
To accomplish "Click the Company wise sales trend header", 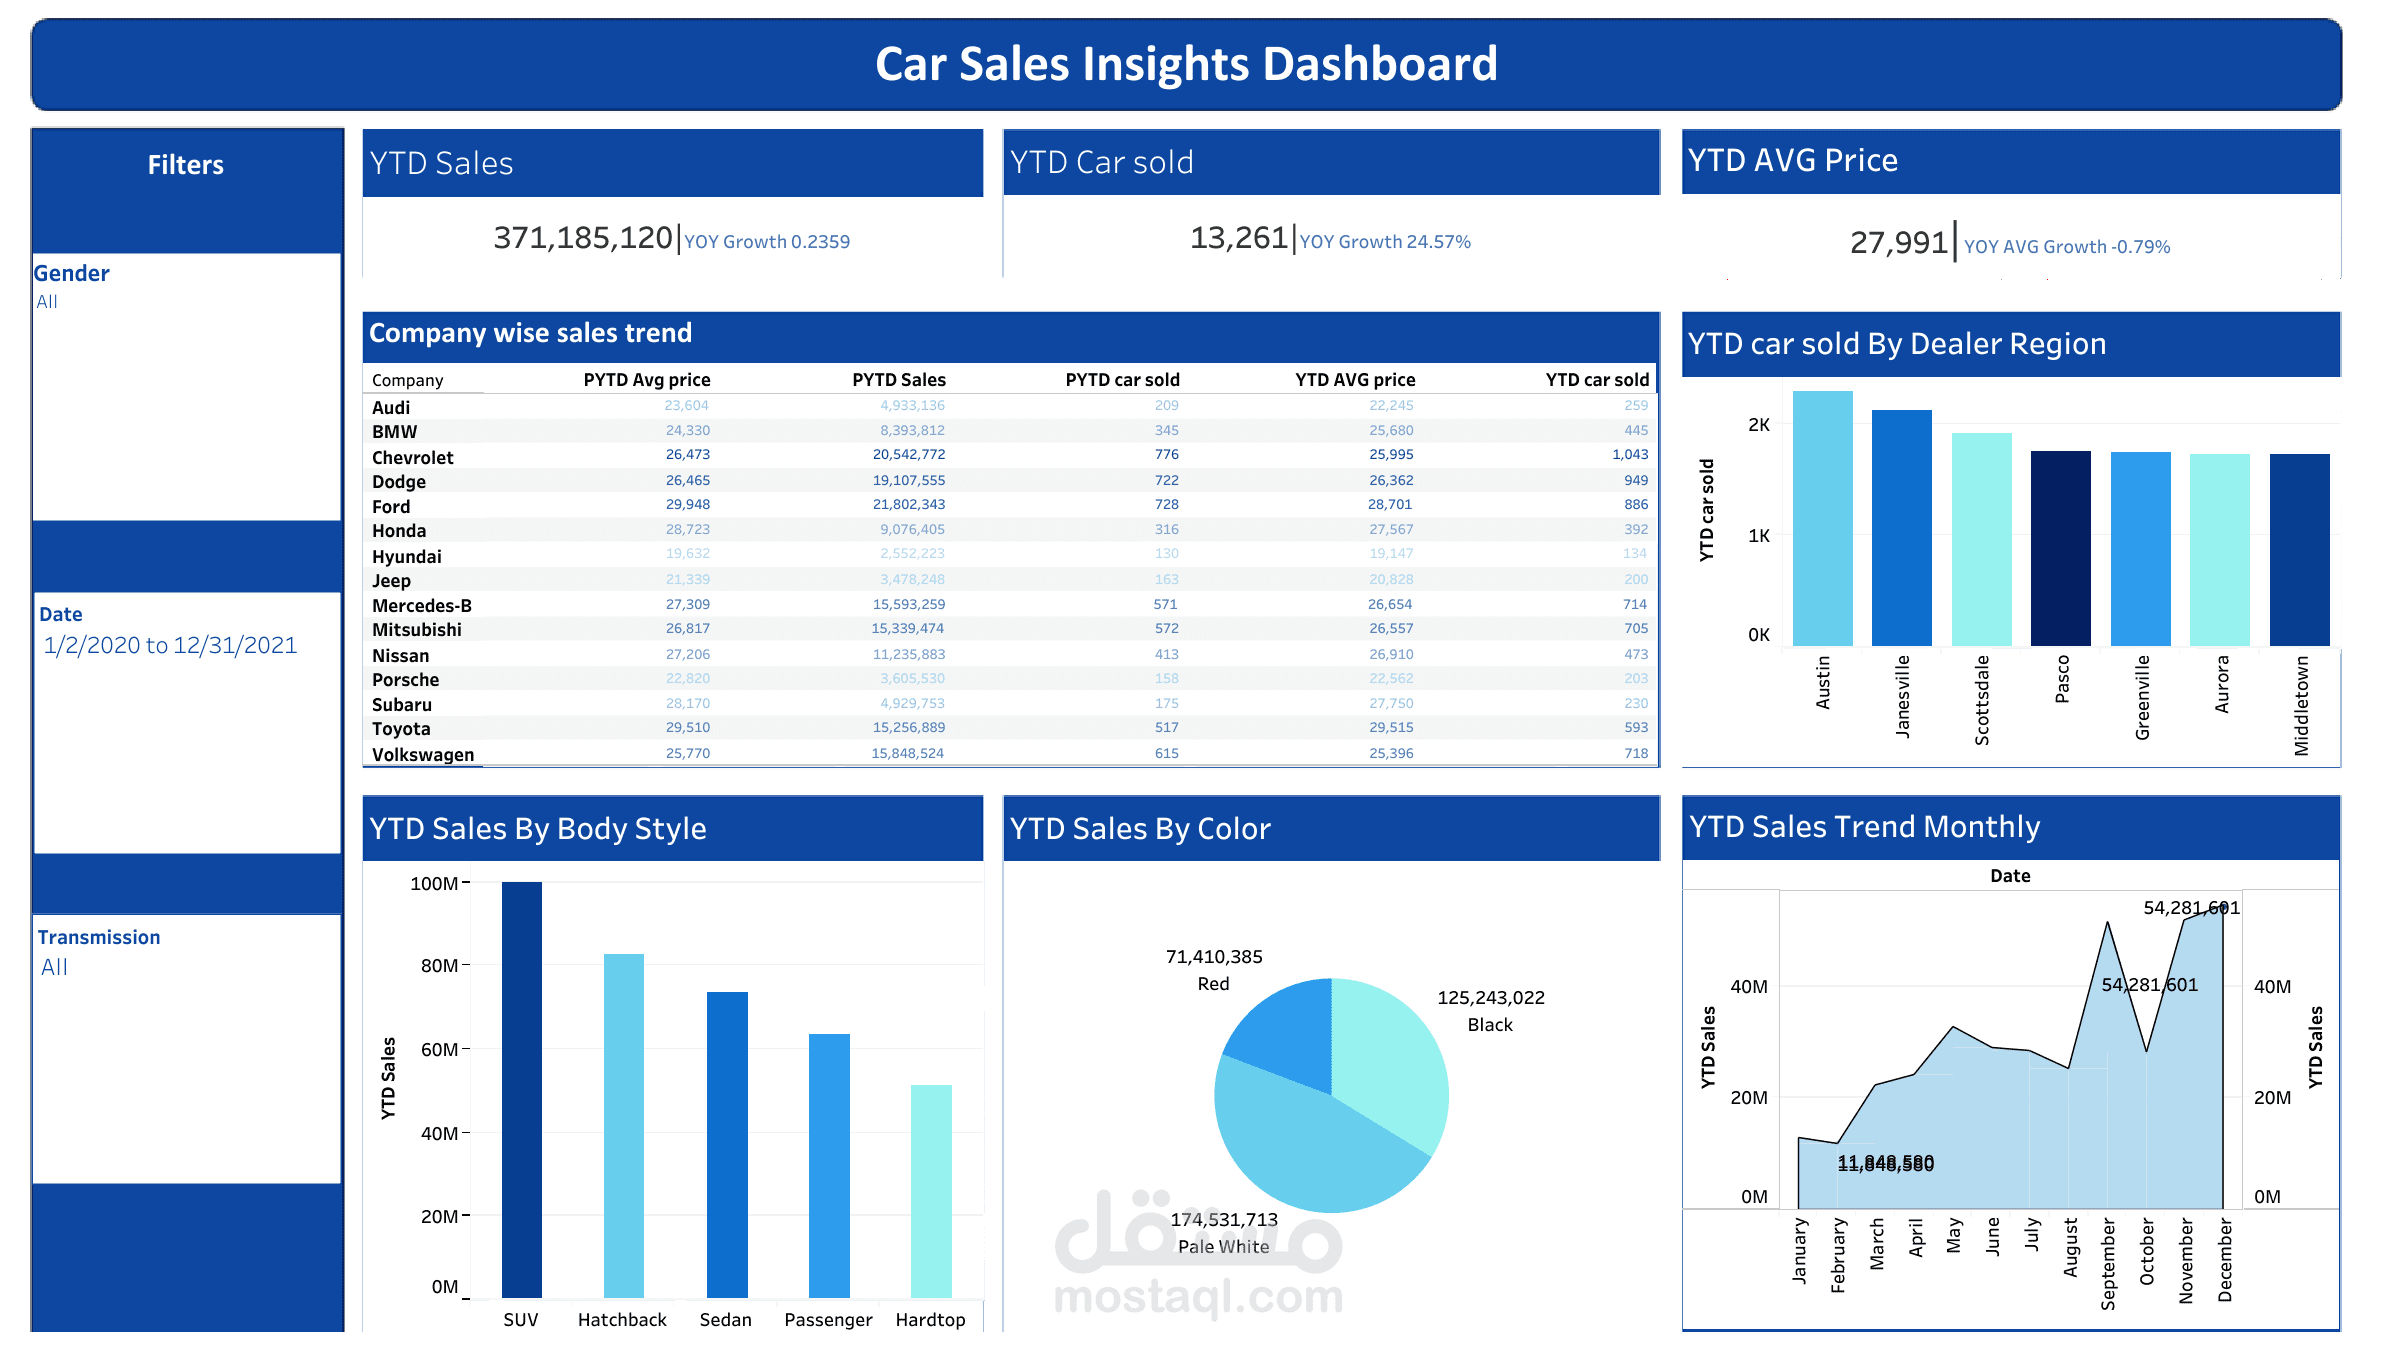I will pos(530,333).
